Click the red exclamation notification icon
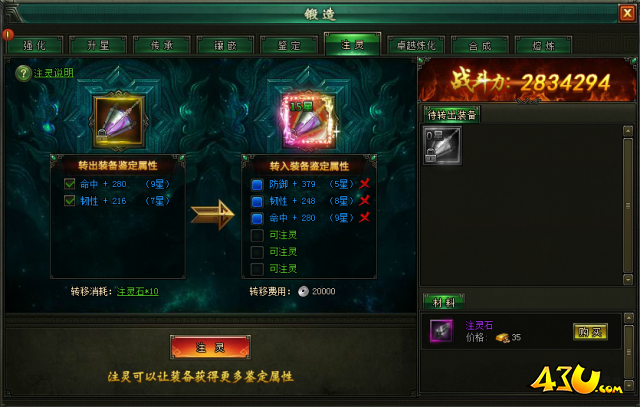 (x=8, y=35)
